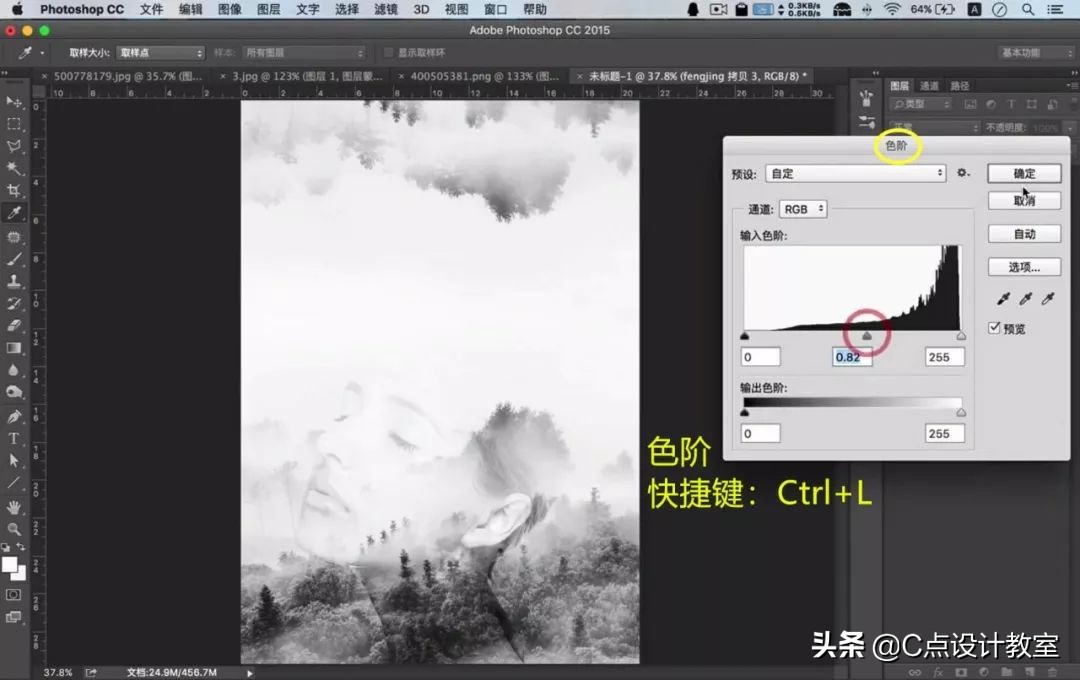Open the 通道 channel dropdown showing RGB
This screenshot has height=680, width=1080.
pos(805,209)
